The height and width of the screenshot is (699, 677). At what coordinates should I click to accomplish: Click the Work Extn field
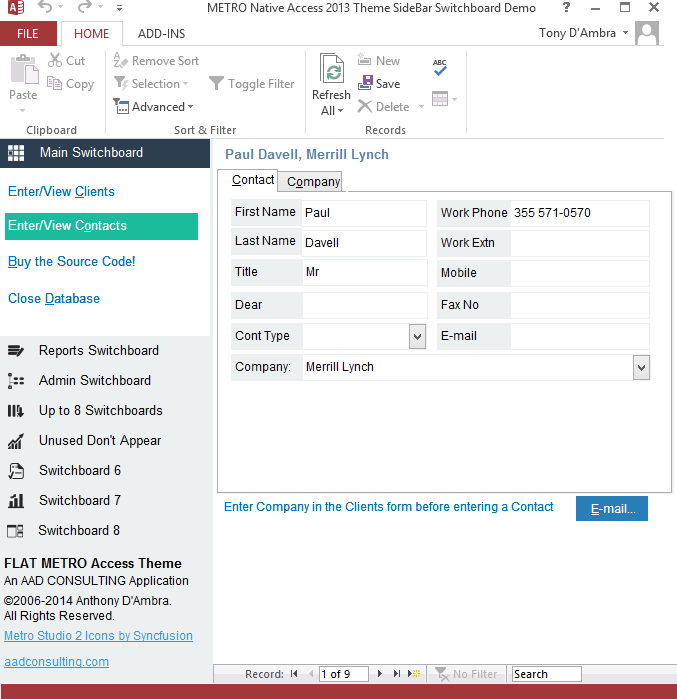(579, 243)
